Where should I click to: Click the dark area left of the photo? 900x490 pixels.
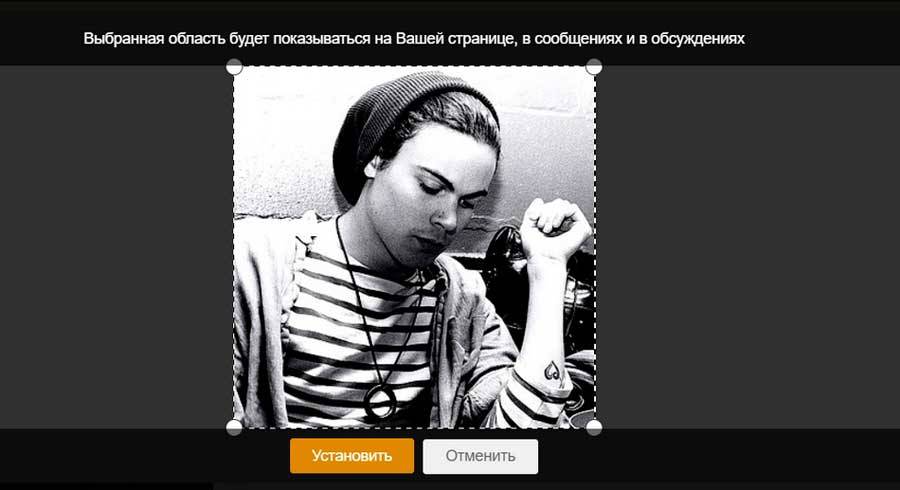(115, 247)
